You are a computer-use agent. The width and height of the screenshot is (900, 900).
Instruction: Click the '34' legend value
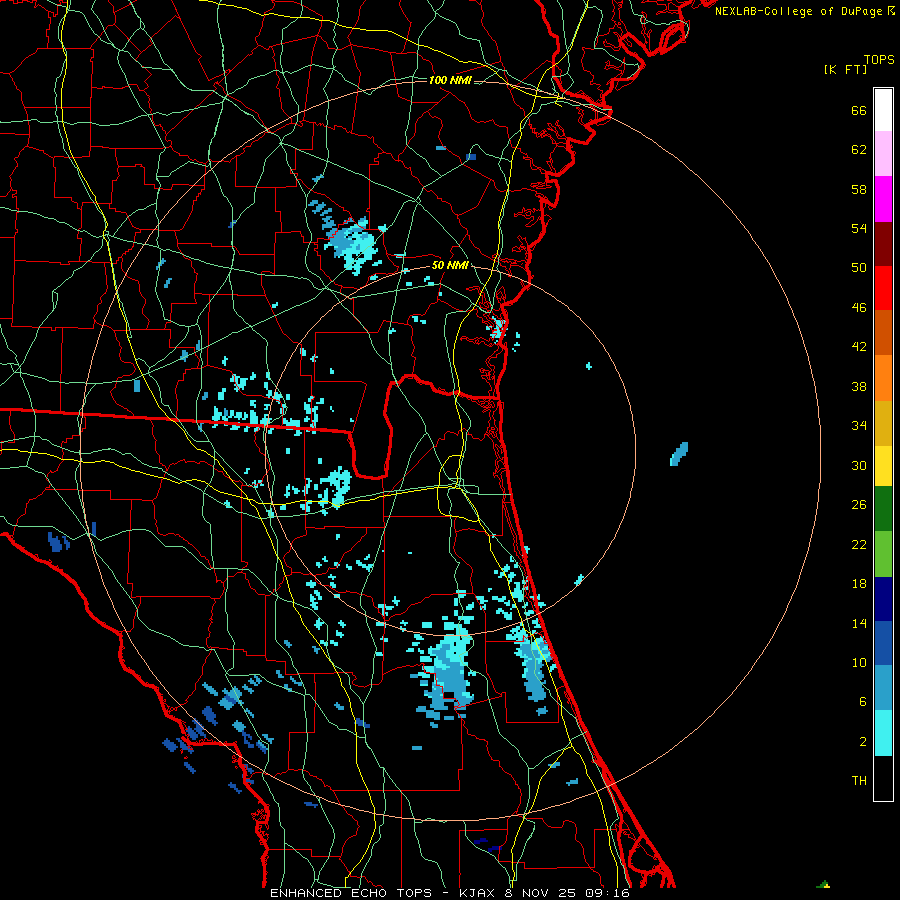click(859, 426)
